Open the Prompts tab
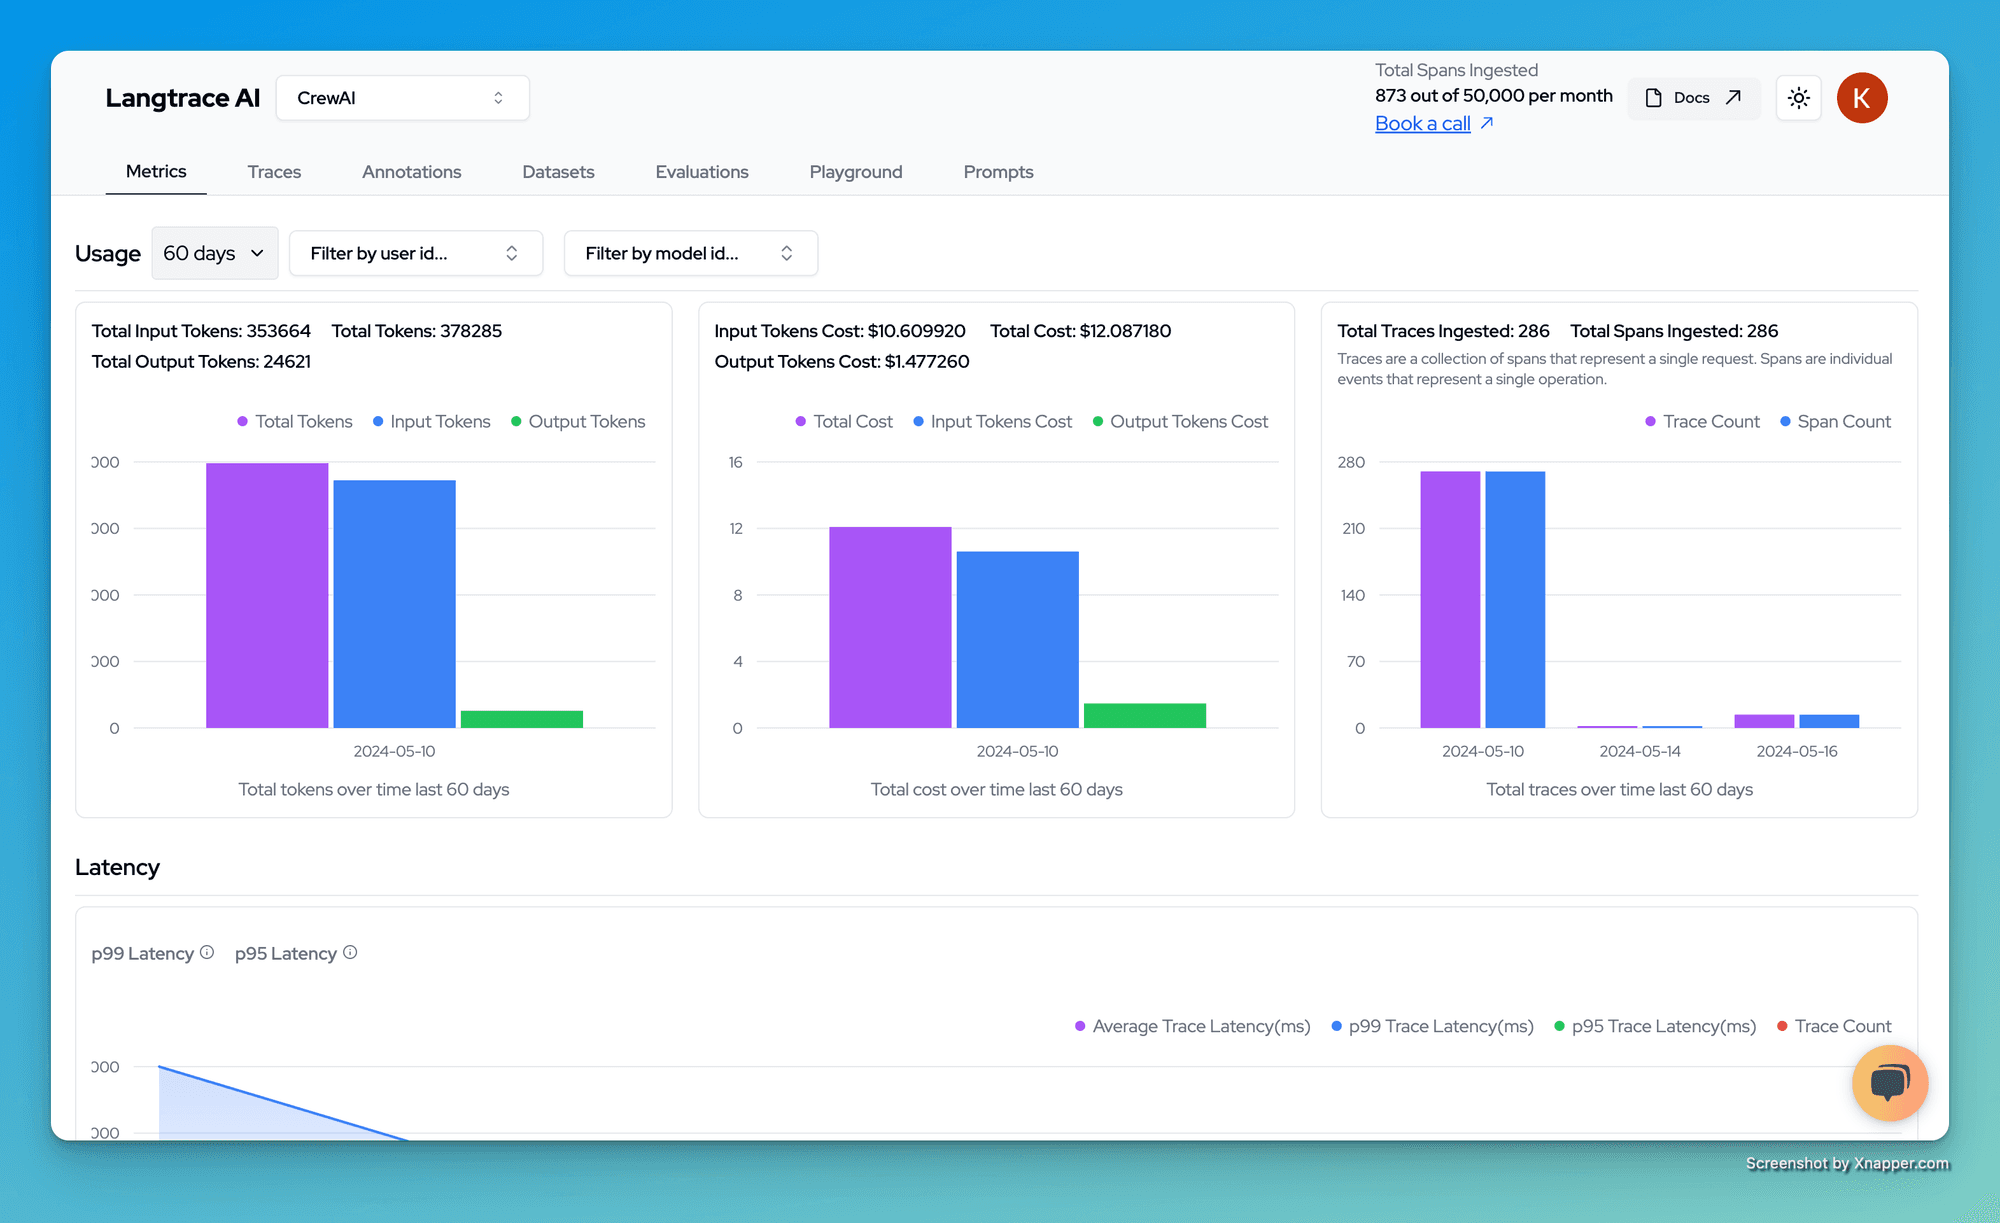This screenshot has height=1223, width=2000. [998, 172]
